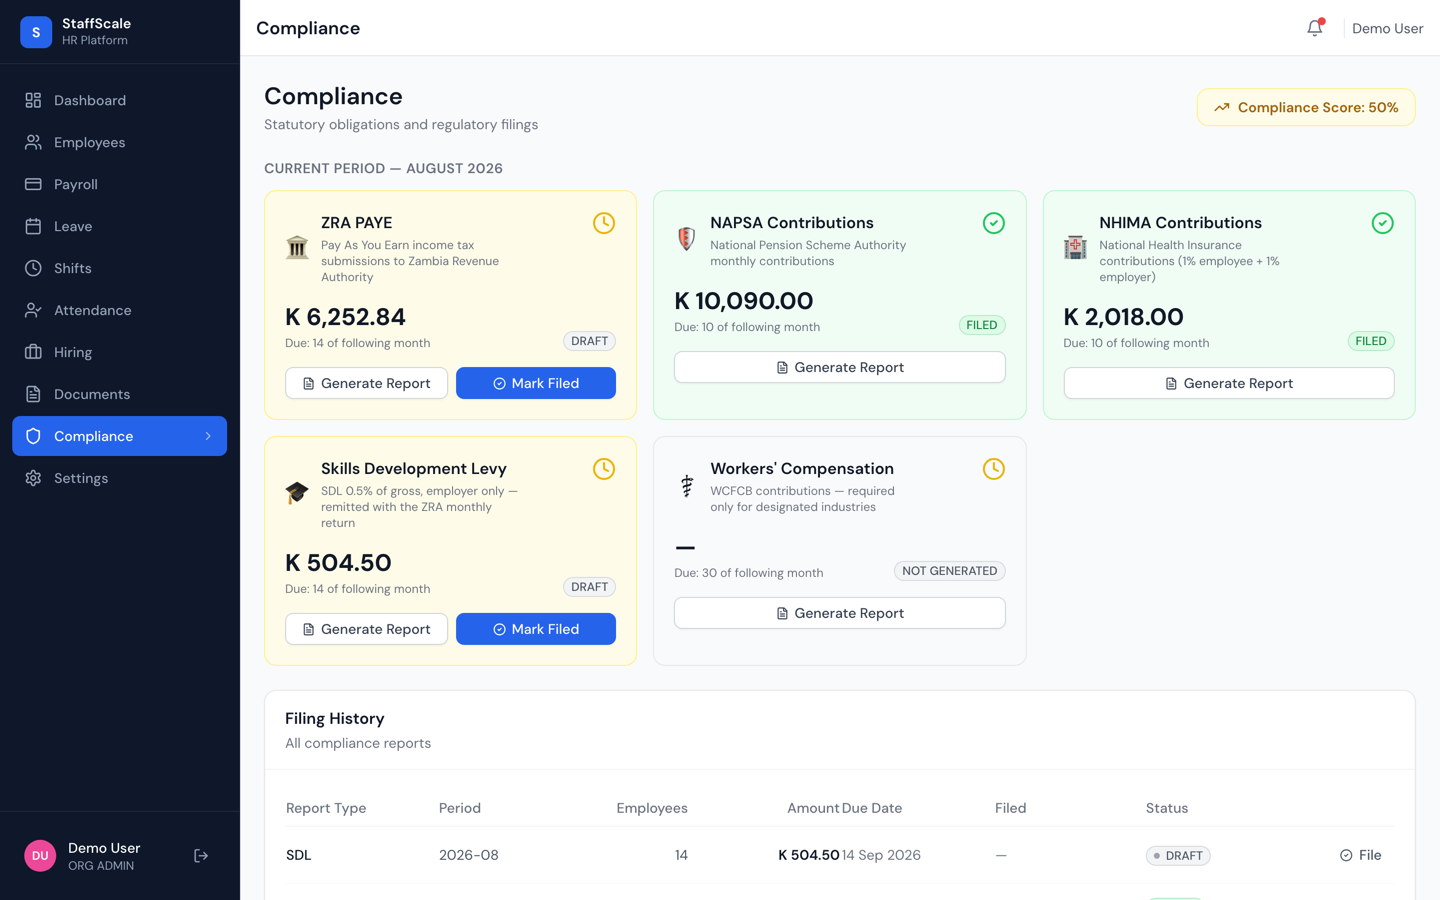Click the Report Type column header
Screen dimensions: 1440x900
(326, 808)
